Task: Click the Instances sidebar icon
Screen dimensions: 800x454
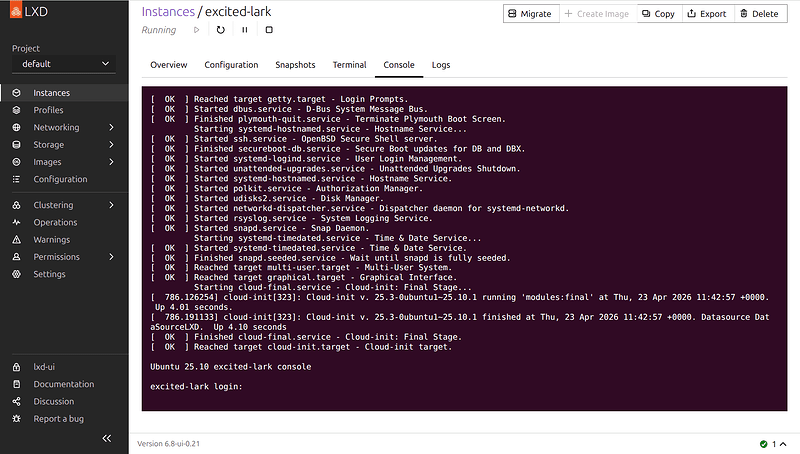Action: point(16,93)
